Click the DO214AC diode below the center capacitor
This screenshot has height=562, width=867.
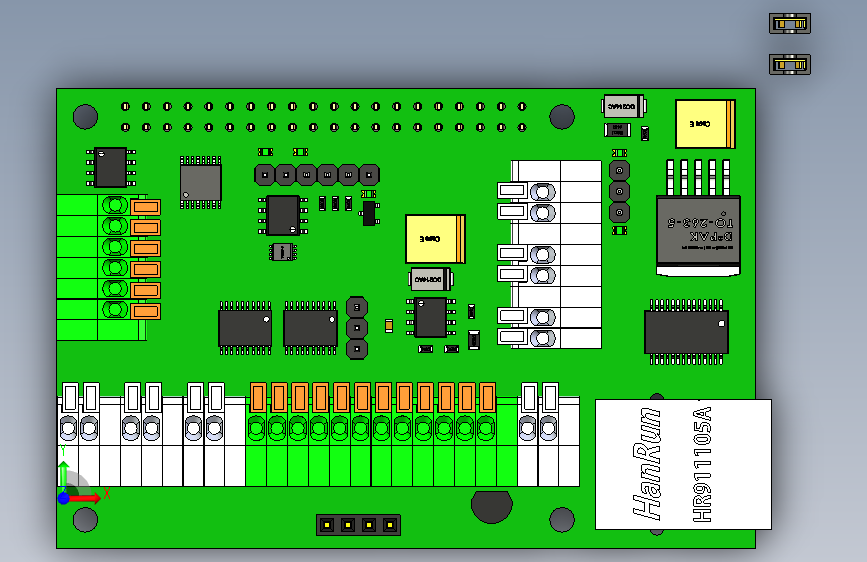pyautogui.click(x=431, y=279)
